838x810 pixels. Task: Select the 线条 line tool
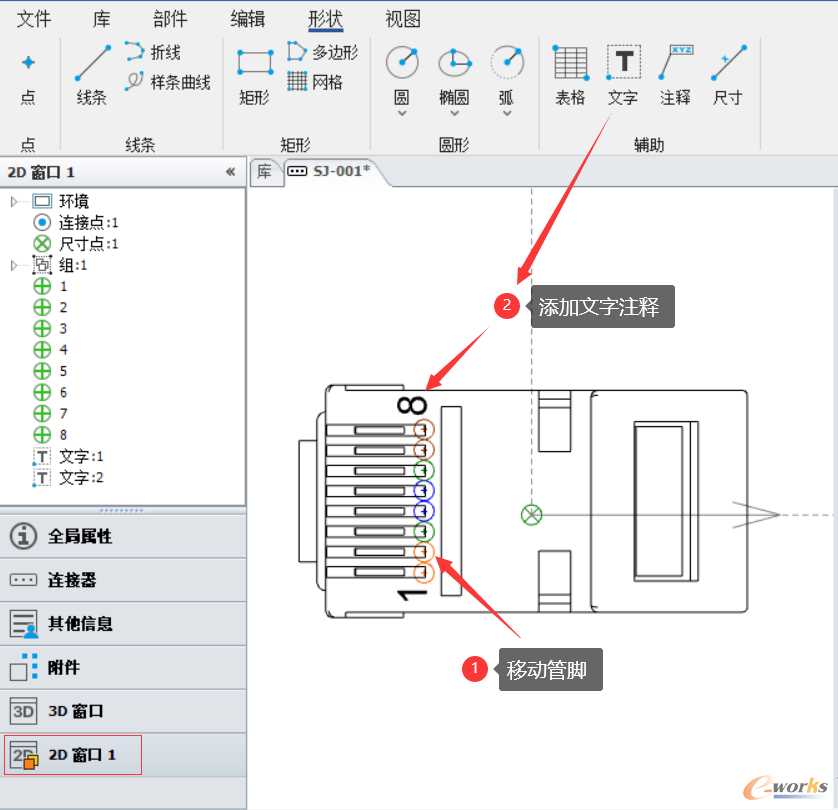click(92, 75)
